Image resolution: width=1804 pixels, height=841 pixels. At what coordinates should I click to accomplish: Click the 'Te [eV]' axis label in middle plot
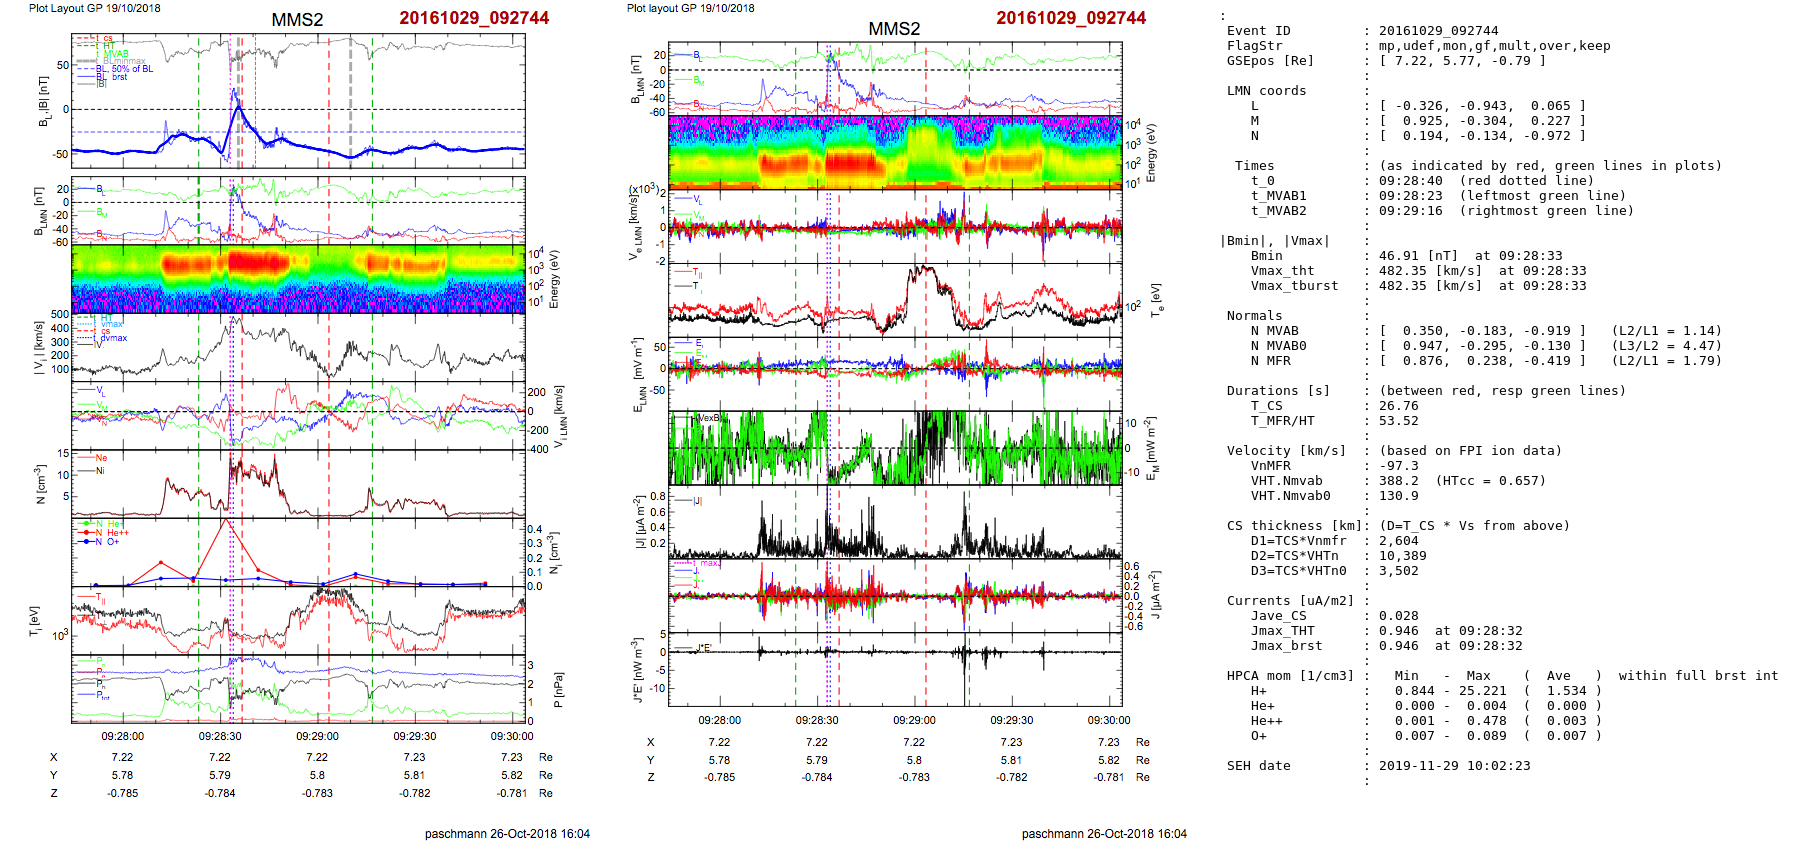[1155, 299]
